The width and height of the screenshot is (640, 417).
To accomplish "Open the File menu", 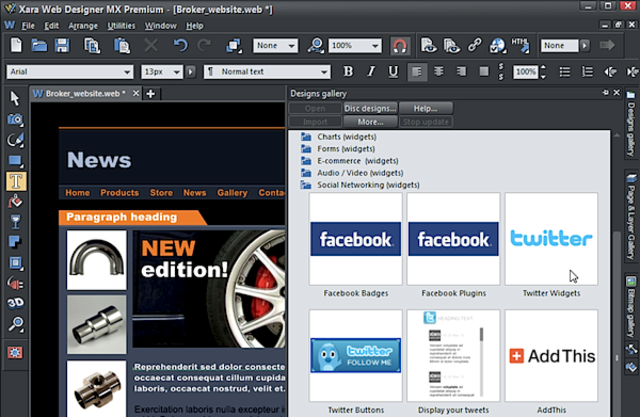I will (28, 26).
